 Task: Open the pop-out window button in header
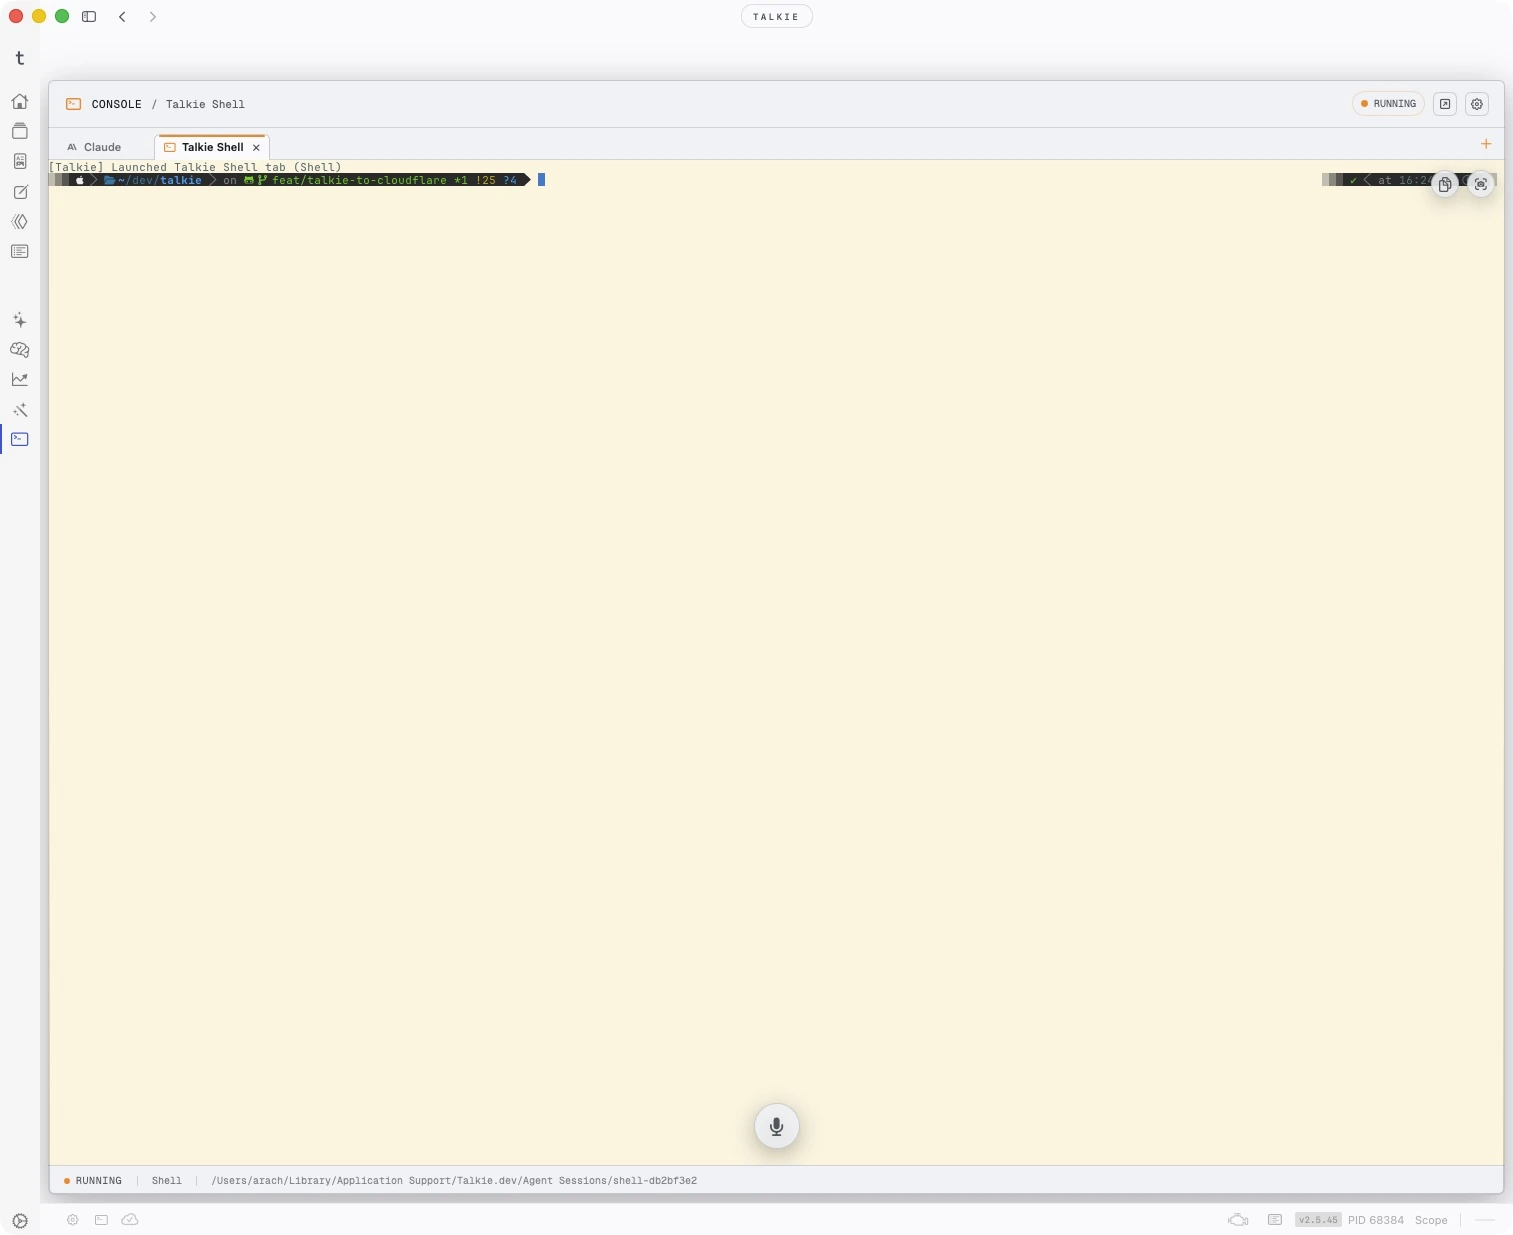[x=1445, y=104]
